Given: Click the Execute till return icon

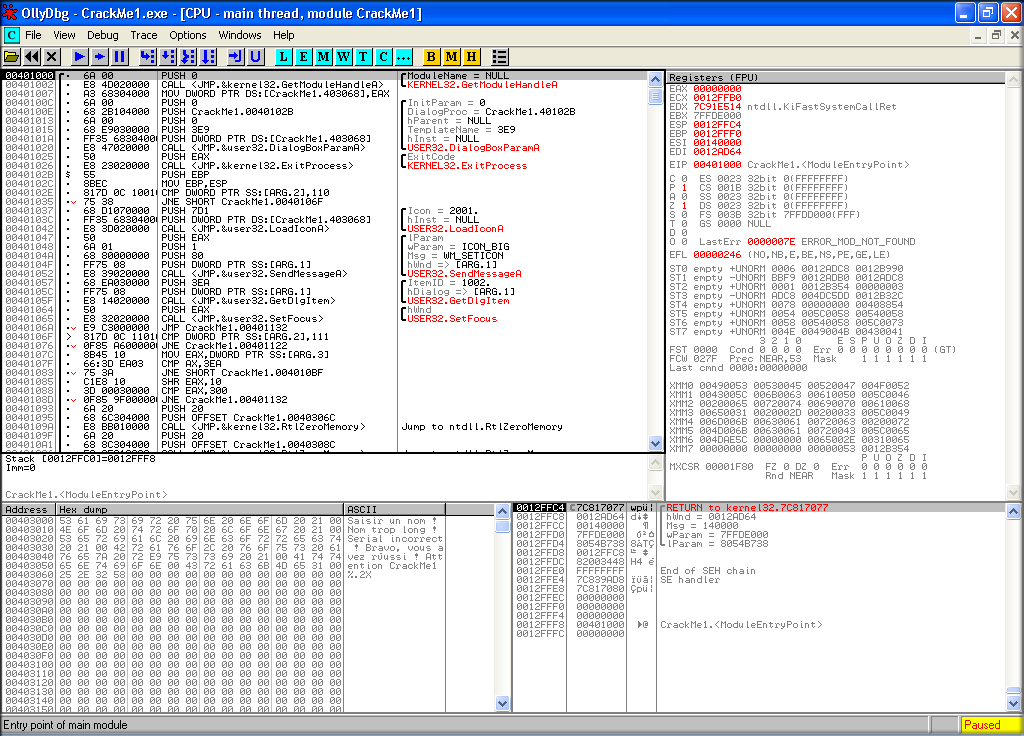Looking at the screenshot, I should pyautogui.click(x=236, y=57).
